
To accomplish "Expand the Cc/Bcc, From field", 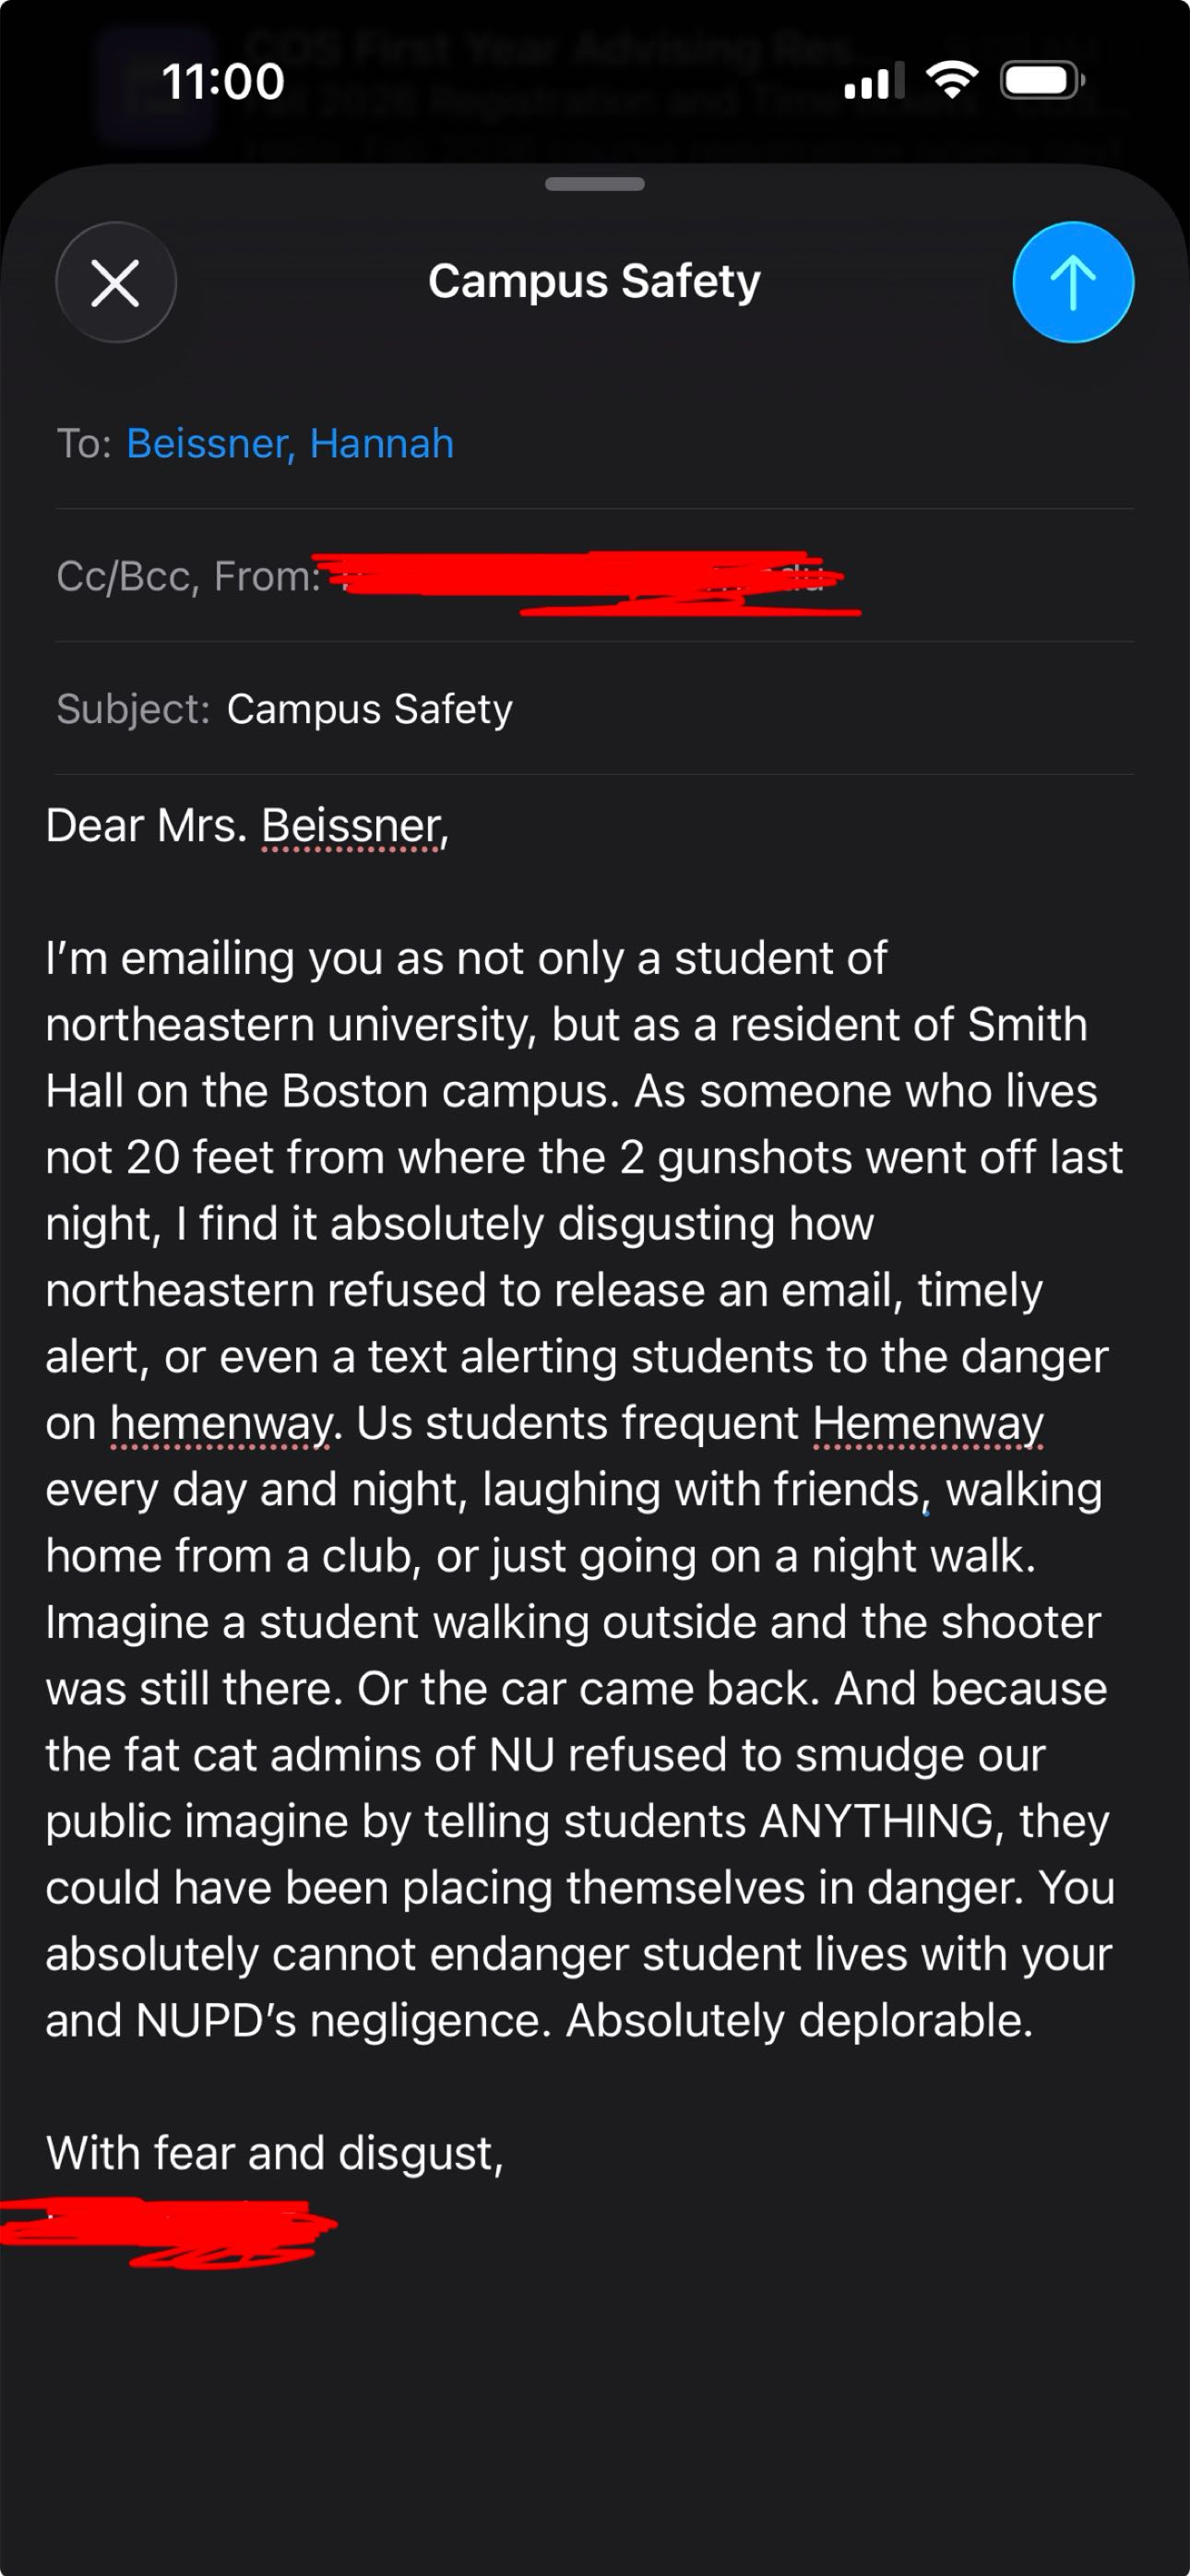I will click(x=188, y=576).
